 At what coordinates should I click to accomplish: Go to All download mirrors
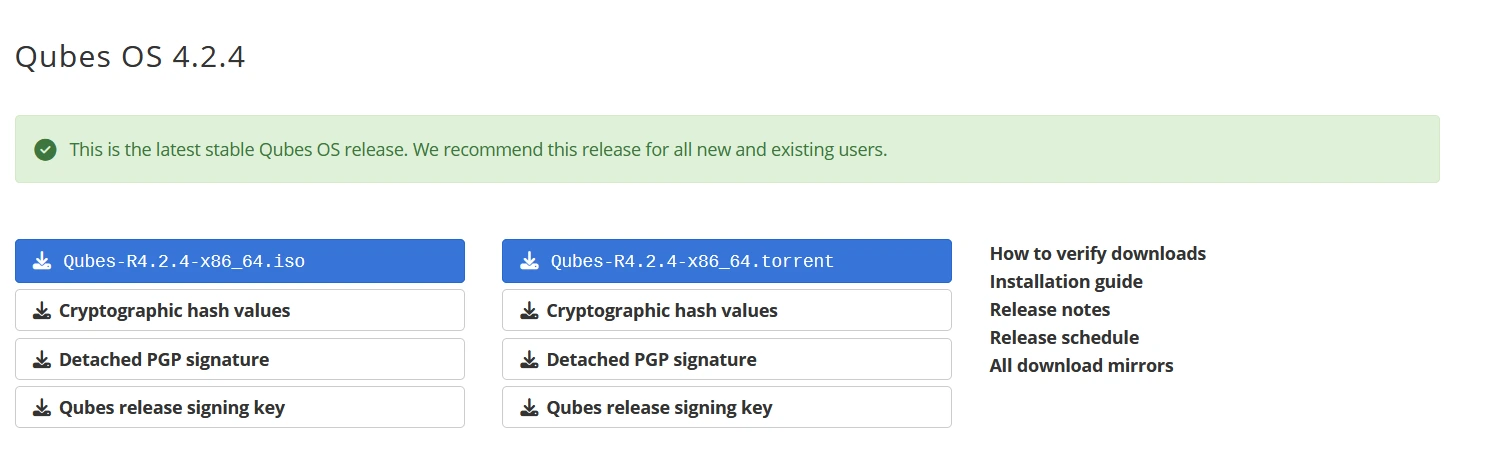tap(1081, 366)
